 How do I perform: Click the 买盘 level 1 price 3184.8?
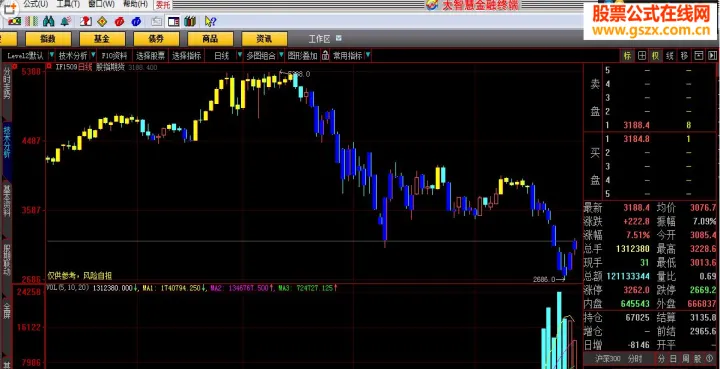(637, 139)
